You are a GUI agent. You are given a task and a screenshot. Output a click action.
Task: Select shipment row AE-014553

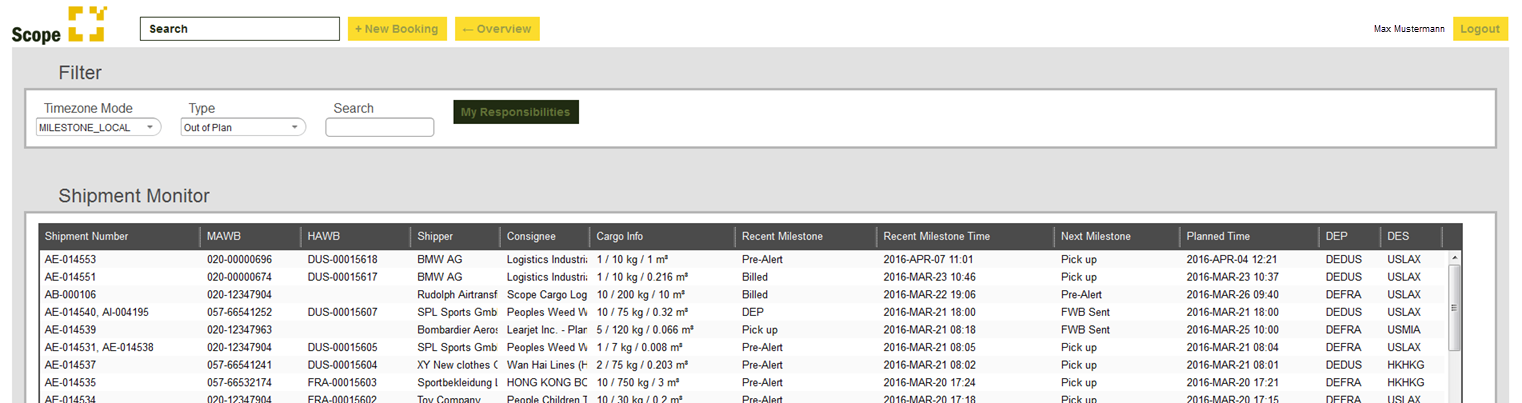coord(71,259)
